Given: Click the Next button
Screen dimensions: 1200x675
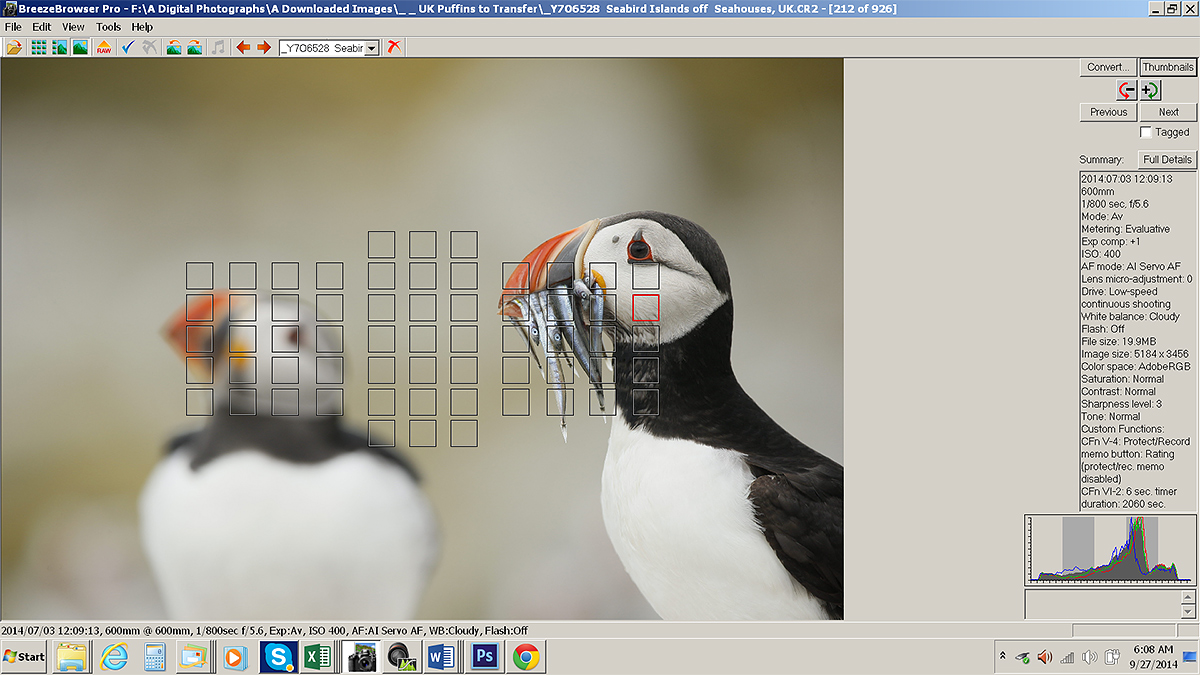Looking at the screenshot, I should pos(1168,112).
